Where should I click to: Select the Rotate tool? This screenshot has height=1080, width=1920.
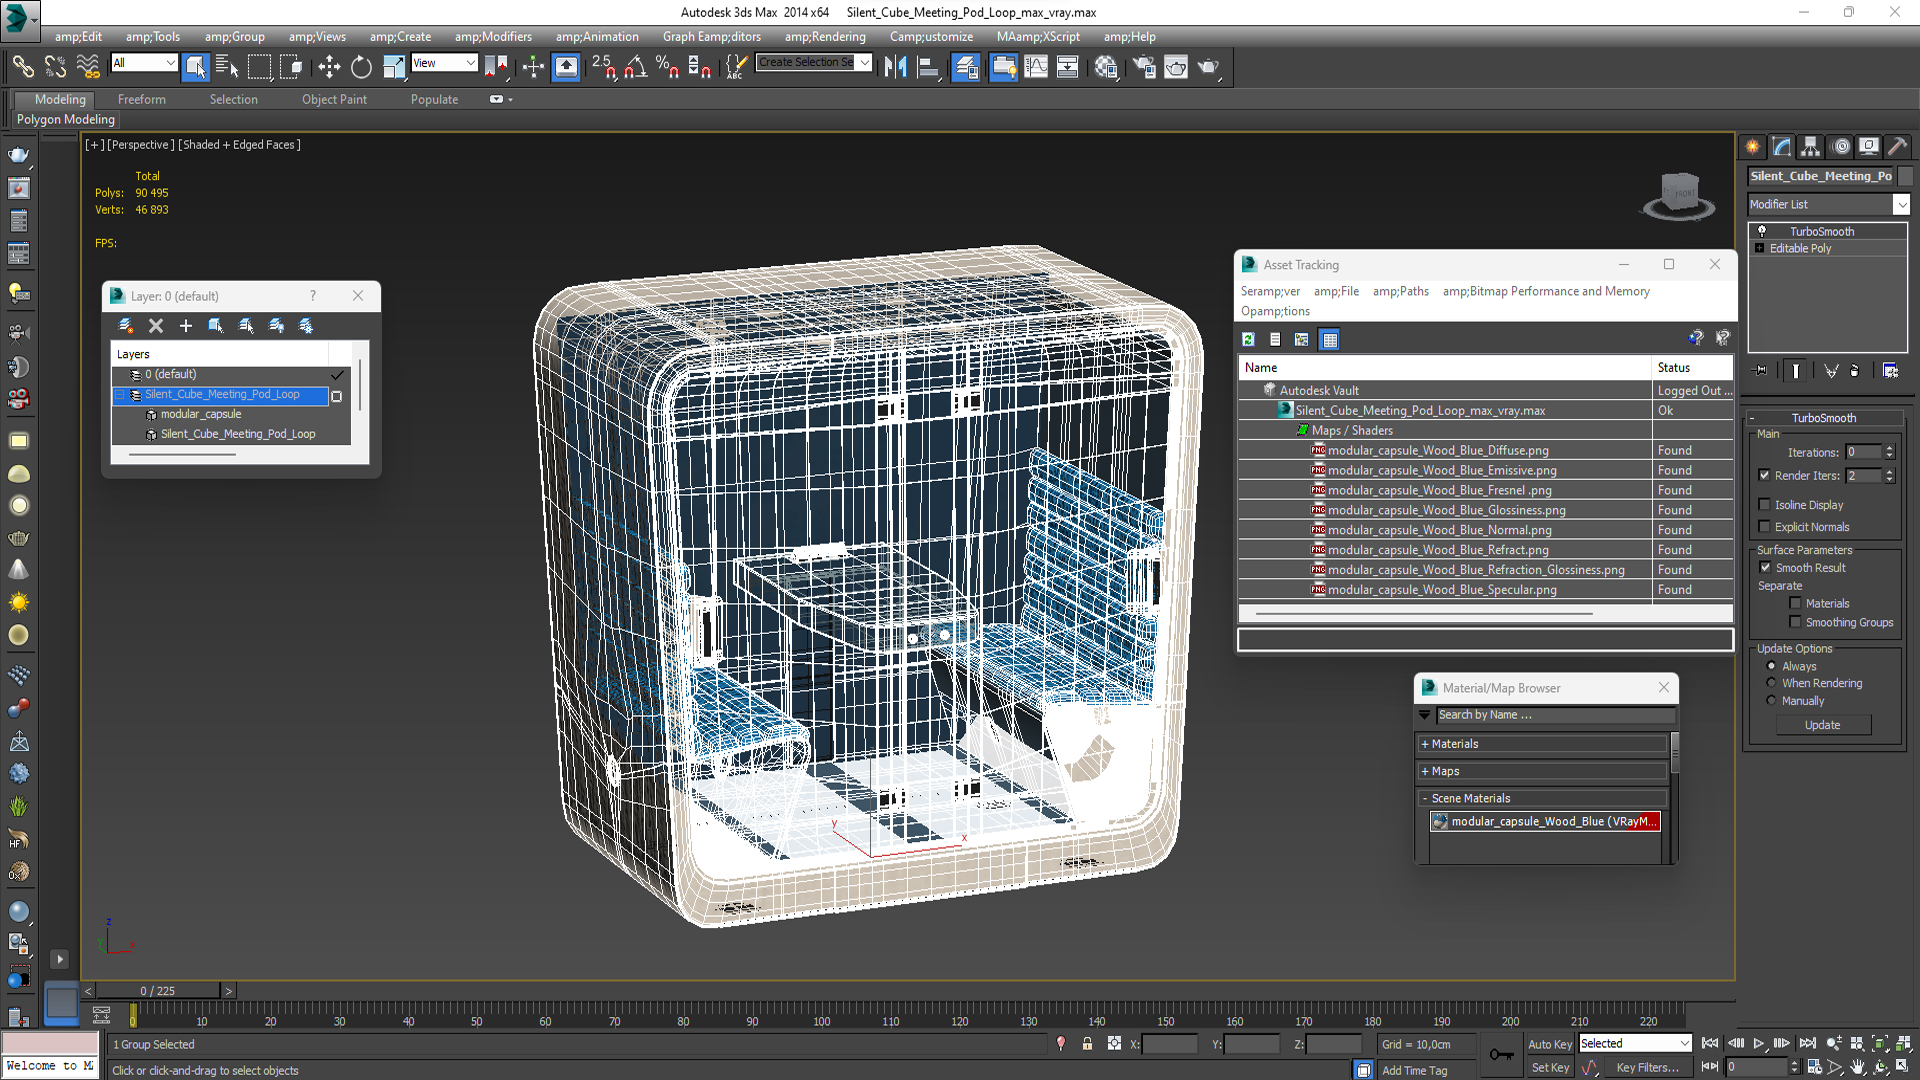point(361,67)
